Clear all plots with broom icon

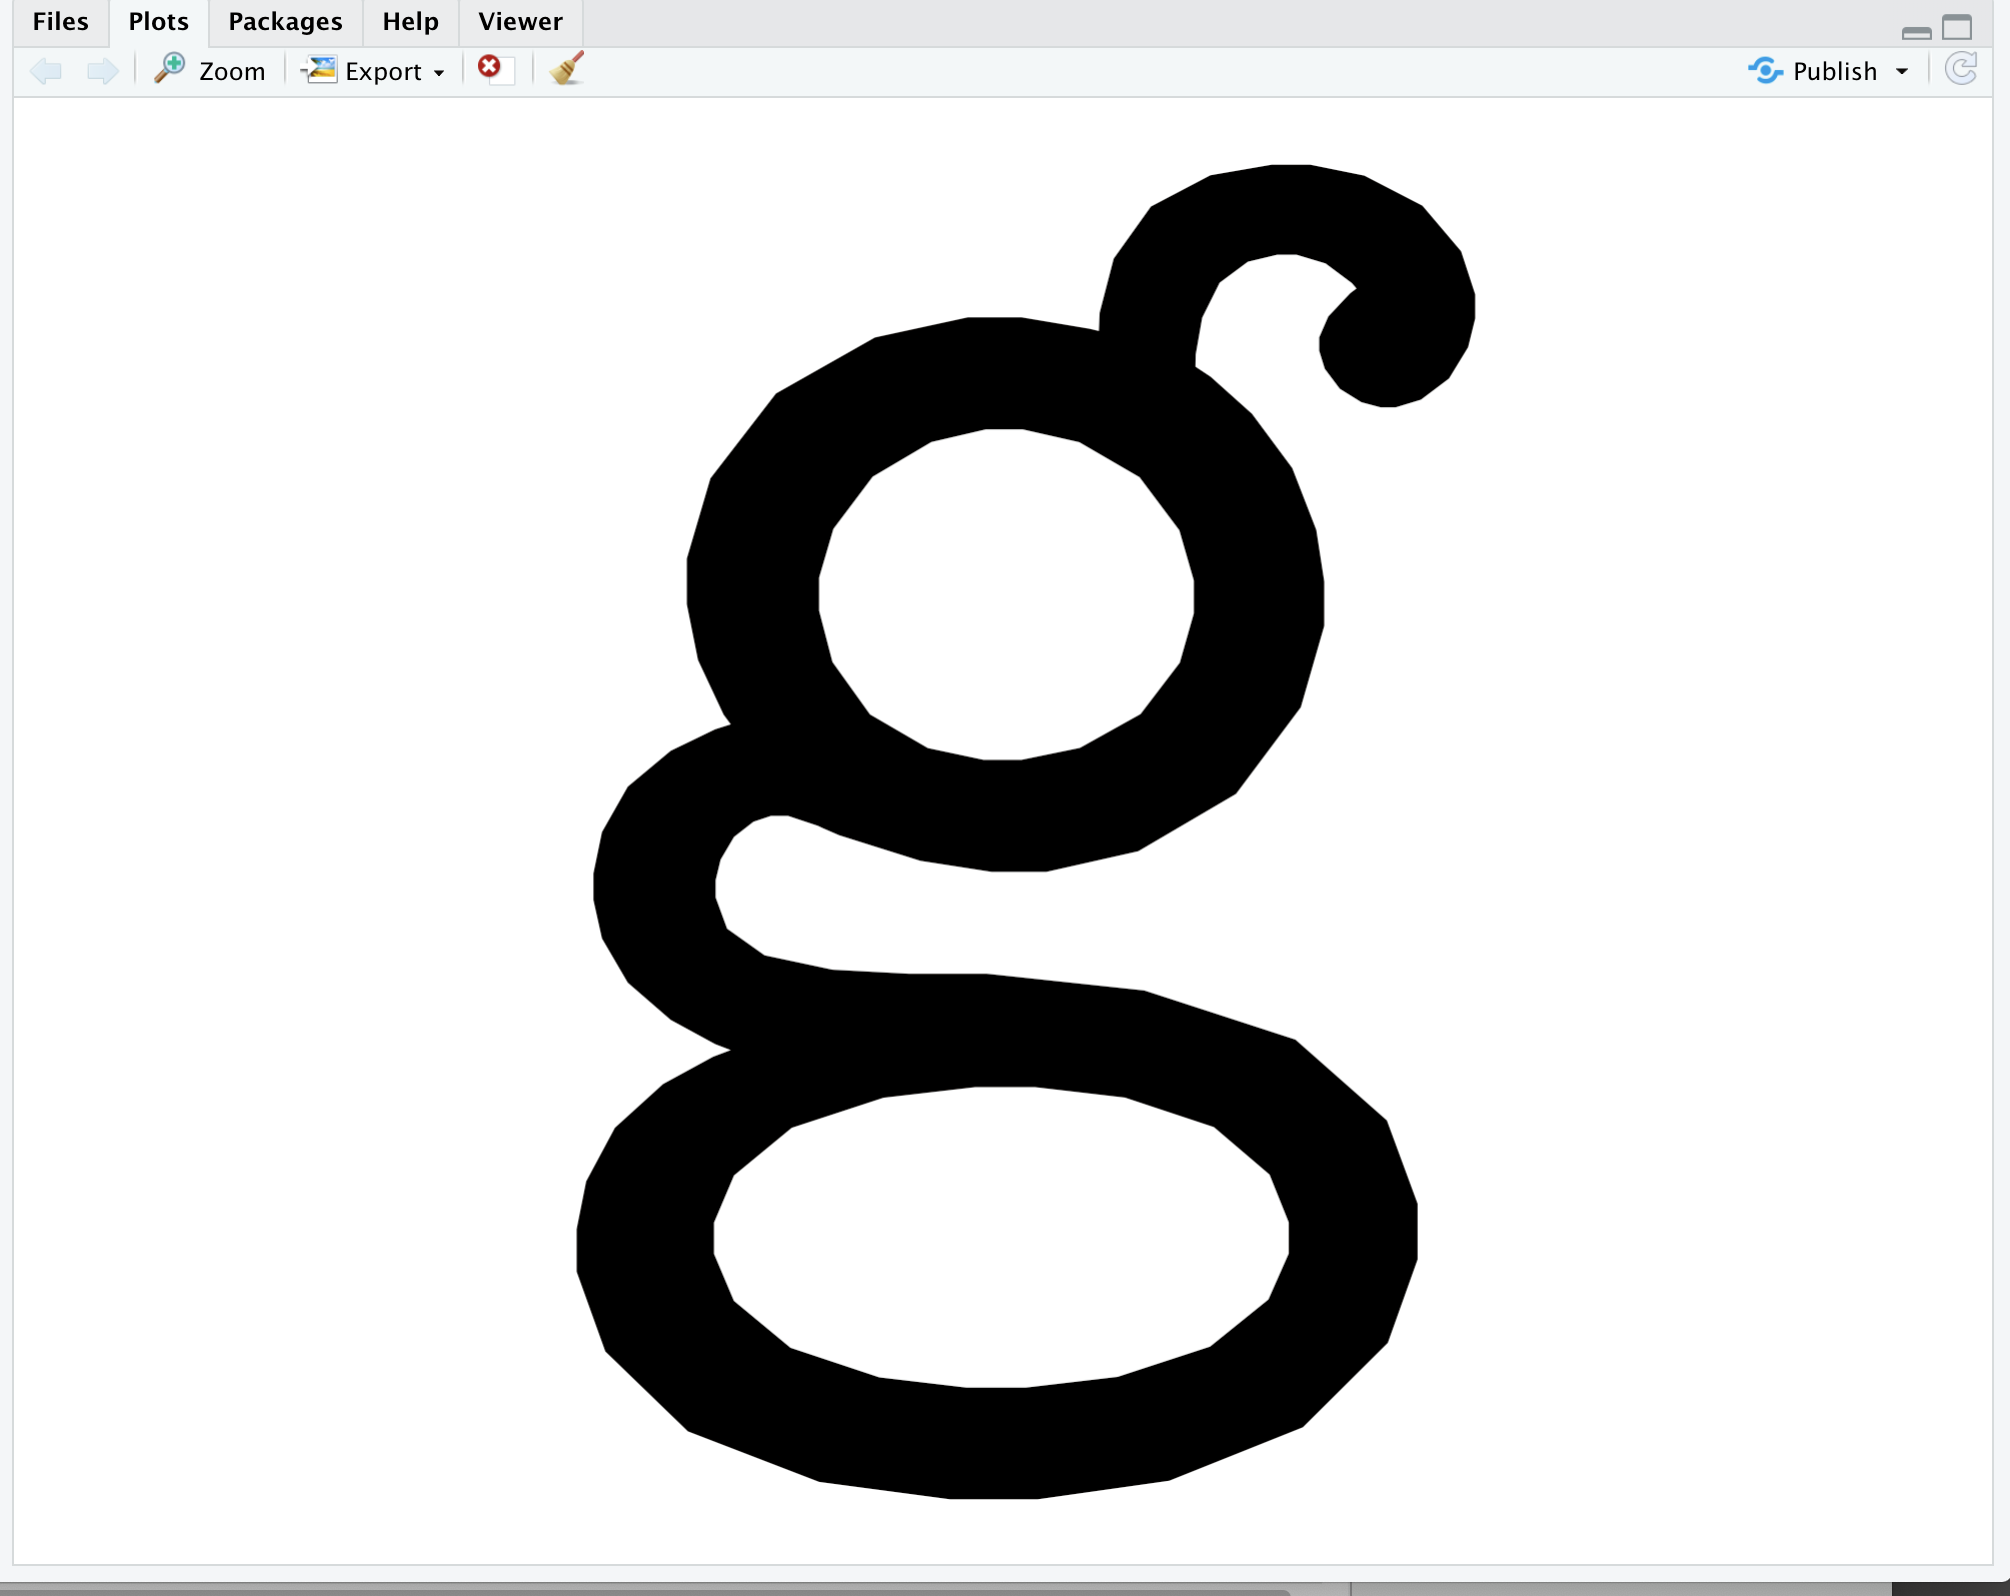pyautogui.click(x=567, y=69)
